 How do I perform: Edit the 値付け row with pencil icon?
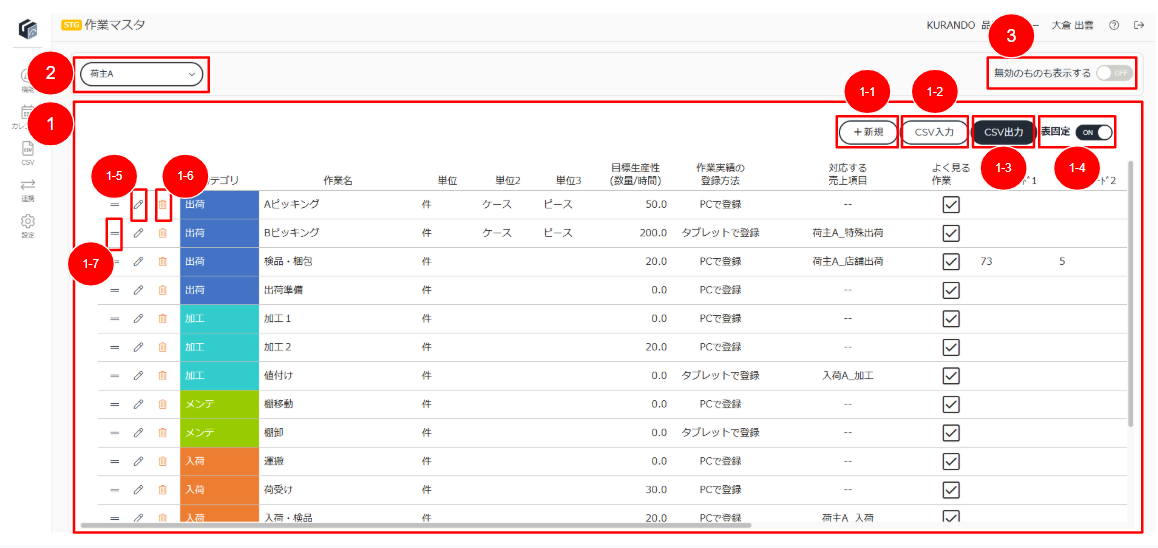pos(138,375)
